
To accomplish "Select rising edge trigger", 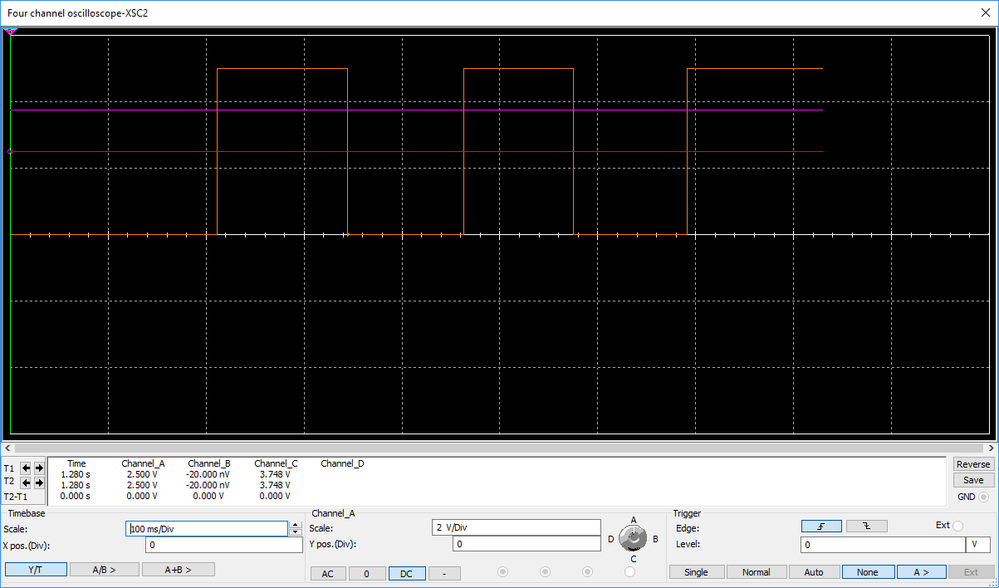I will coord(821,526).
